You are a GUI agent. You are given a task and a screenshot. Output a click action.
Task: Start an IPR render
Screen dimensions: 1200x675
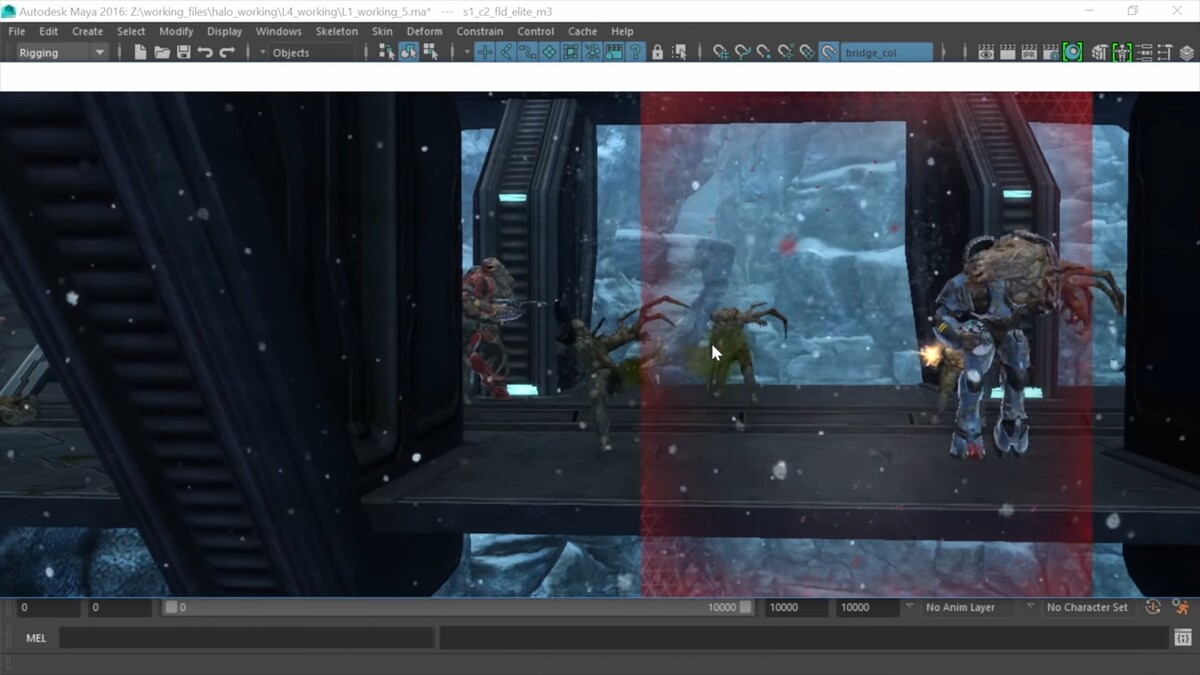click(x=1027, y=51)
